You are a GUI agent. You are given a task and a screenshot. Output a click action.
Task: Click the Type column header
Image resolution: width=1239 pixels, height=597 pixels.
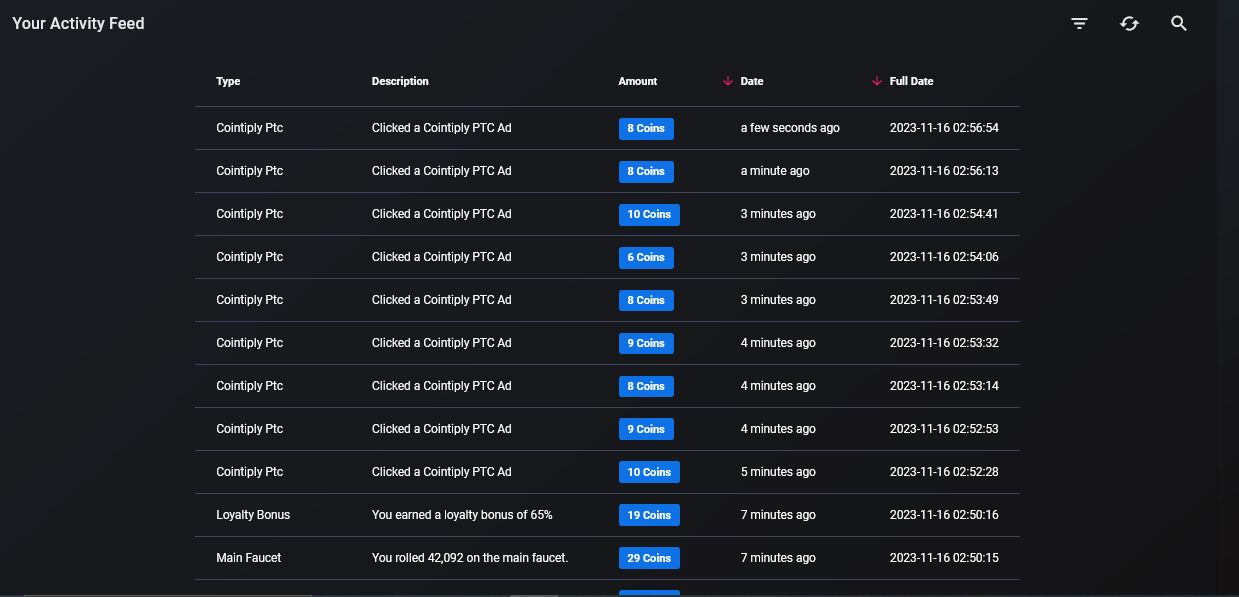click(x=228, y=81)
